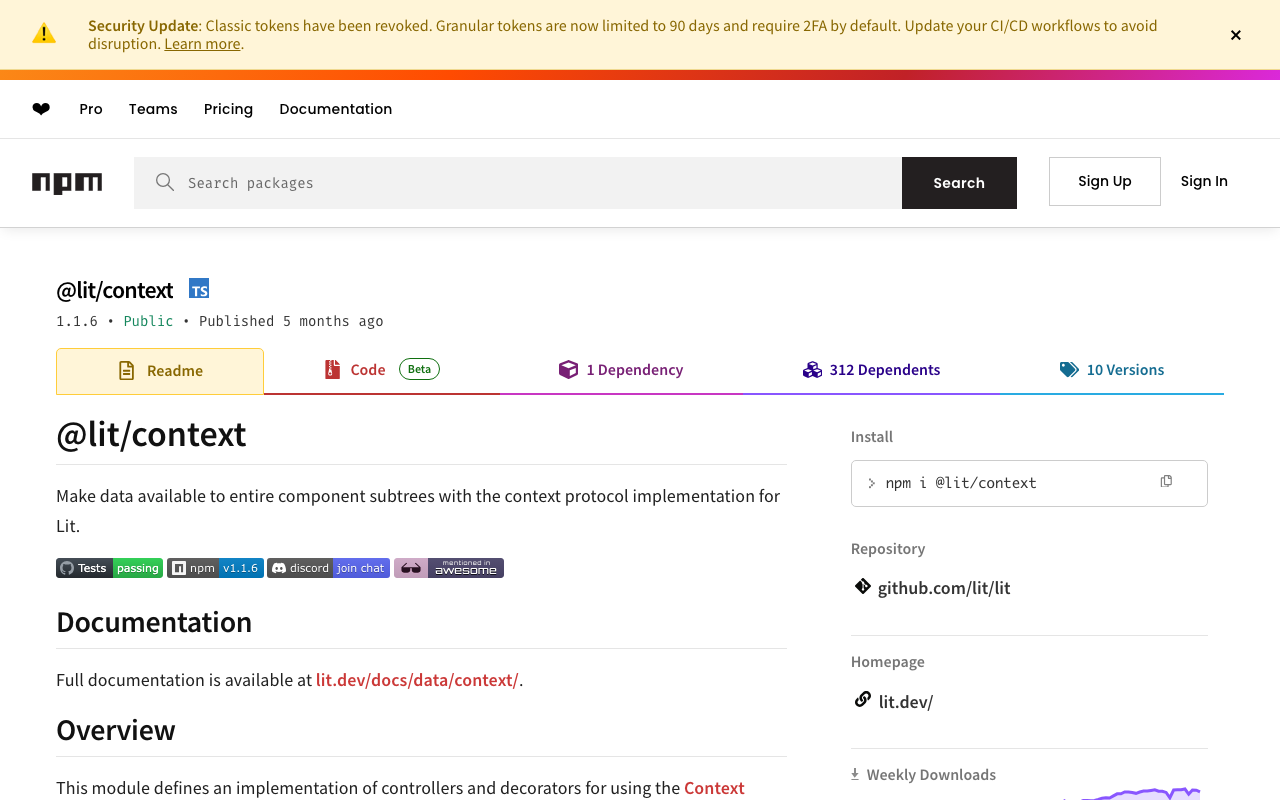The width and height of the screenshot is (1280, 800).
Task: Copy the npm install command
Action: 1166,482
